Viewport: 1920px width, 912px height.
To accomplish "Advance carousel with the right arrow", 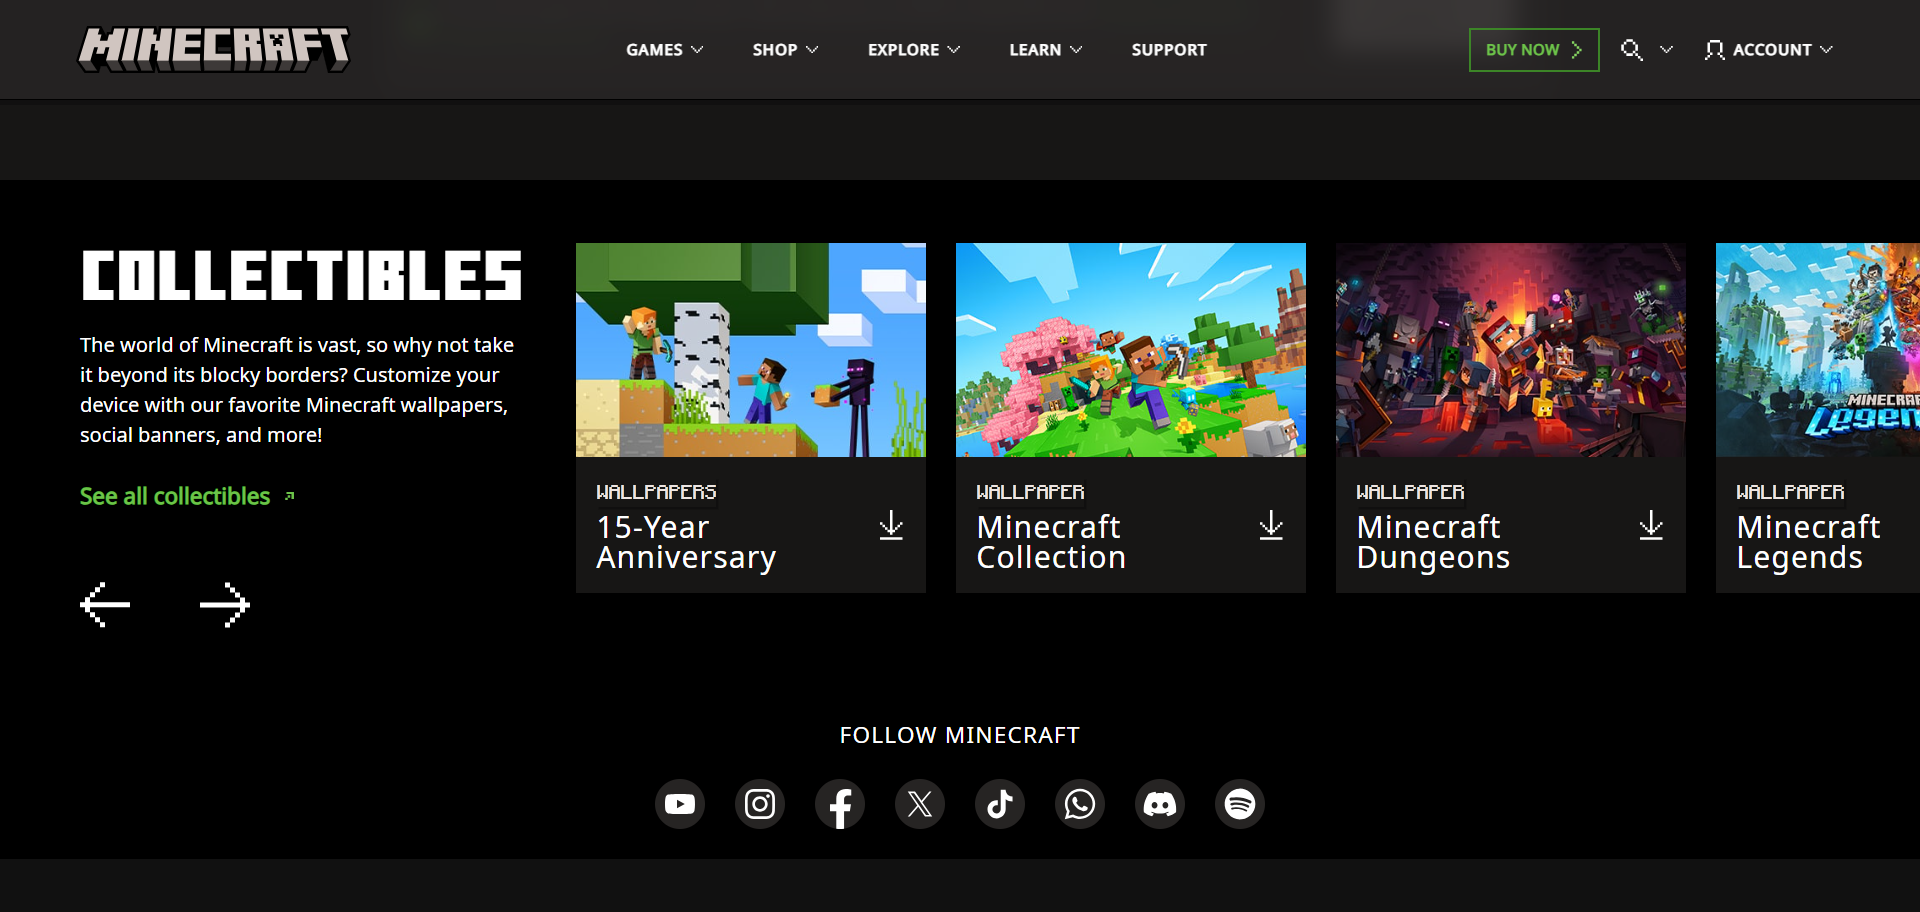I will coord(224,604).
